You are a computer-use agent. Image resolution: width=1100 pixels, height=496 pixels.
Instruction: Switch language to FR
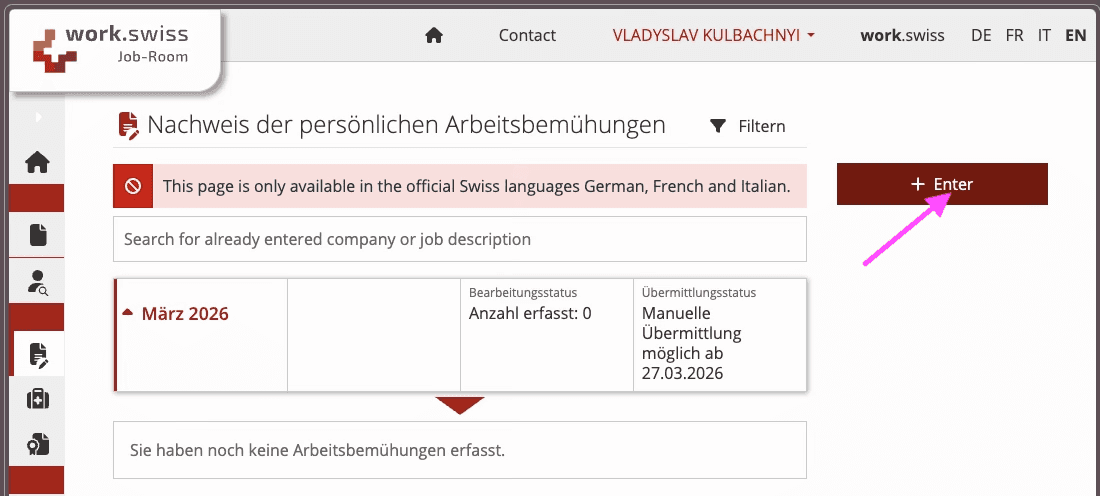pos(1014,35)
